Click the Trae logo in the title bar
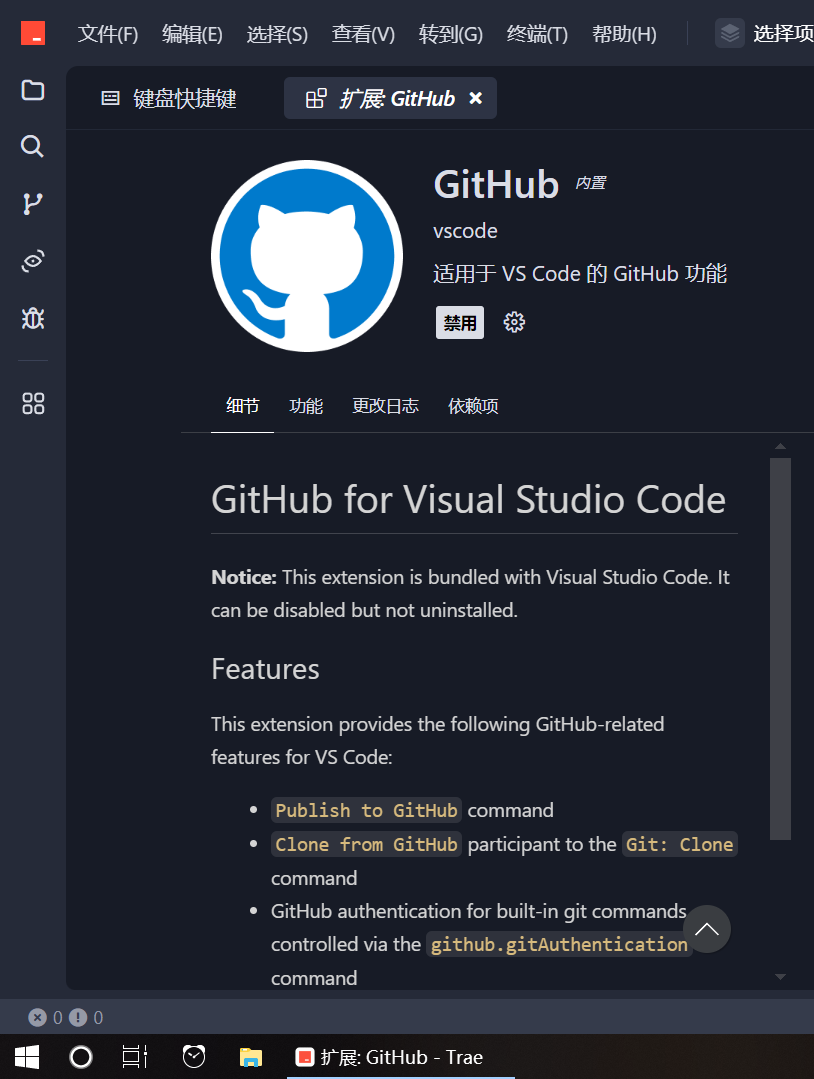The width and height of the screenshot is (814, 1079). coord(33,33)
